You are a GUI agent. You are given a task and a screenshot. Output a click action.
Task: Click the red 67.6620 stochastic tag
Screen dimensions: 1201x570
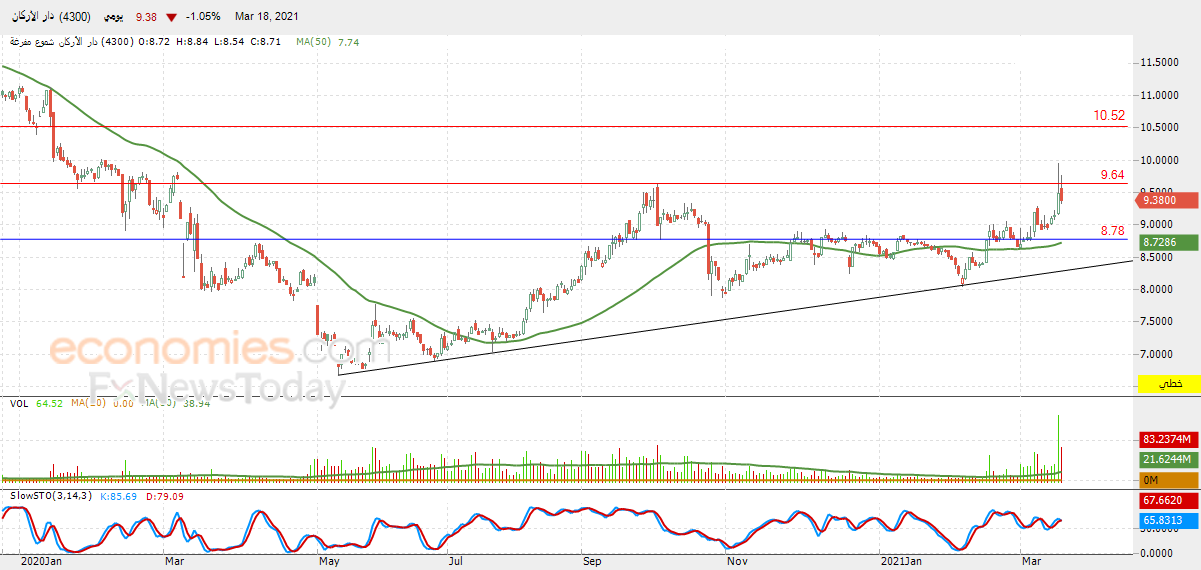(1169, 501)
